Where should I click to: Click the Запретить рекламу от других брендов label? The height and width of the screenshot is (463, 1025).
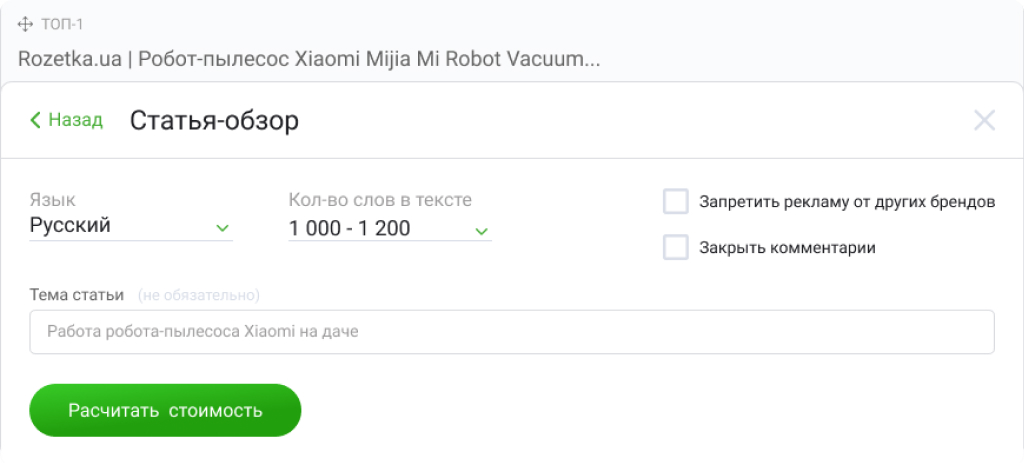pos(846,202)
